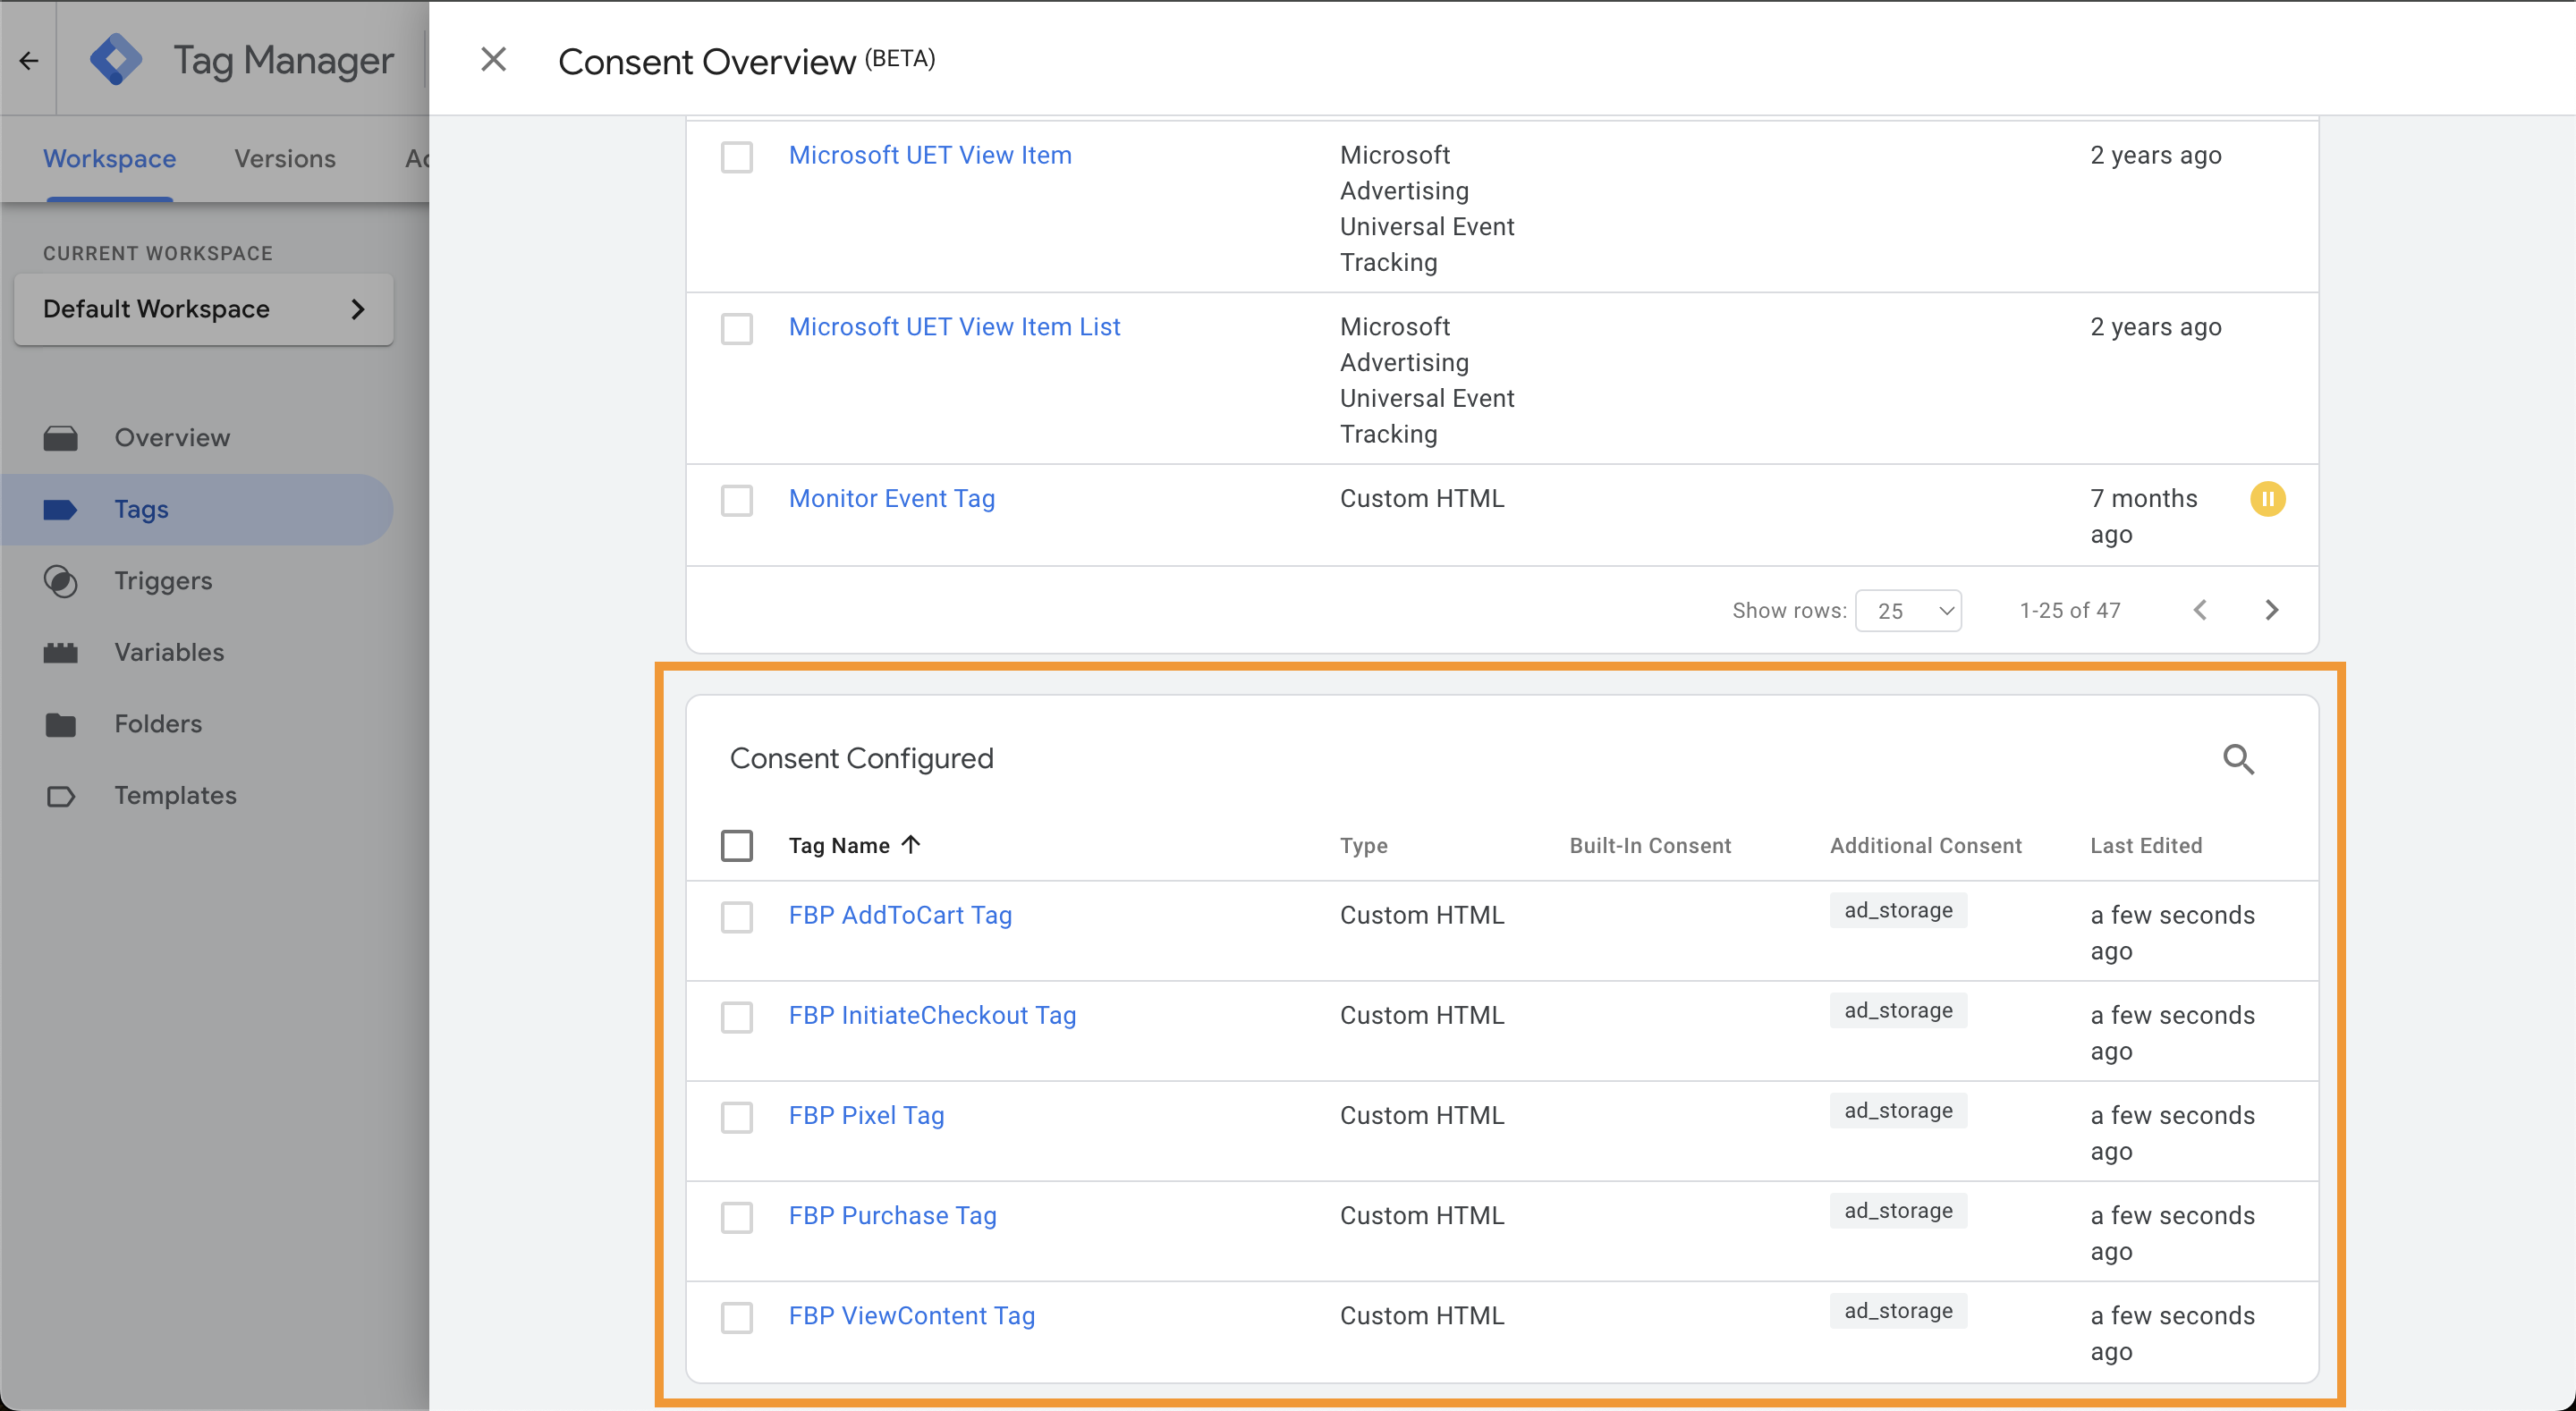This screenshot has width=2576, height=1411.
Task: Open the FBP Purchase Tag link
Action: [892, 1215]
